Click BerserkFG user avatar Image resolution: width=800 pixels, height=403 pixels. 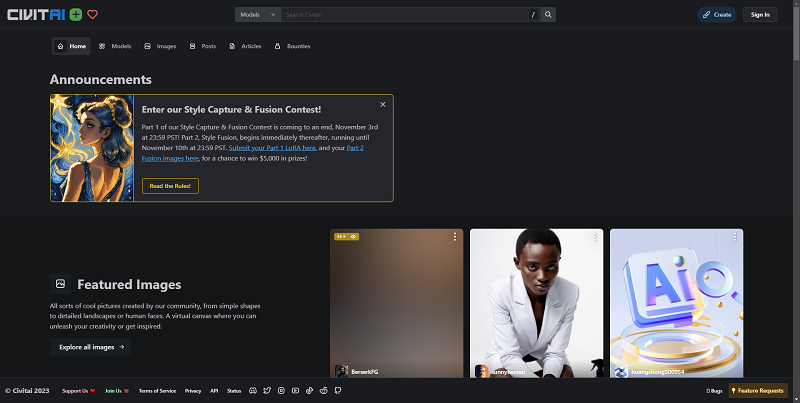pos(341,371)
